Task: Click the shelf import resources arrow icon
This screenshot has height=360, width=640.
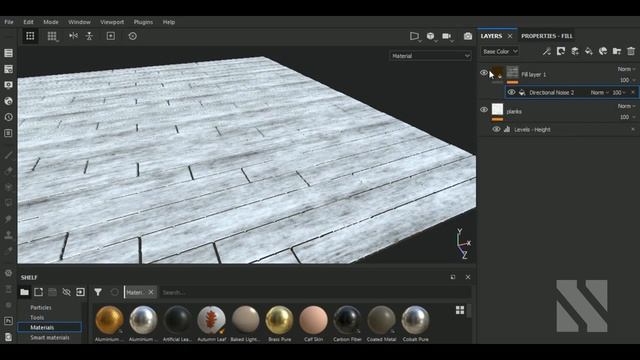Action: click(x=80, y=292)
